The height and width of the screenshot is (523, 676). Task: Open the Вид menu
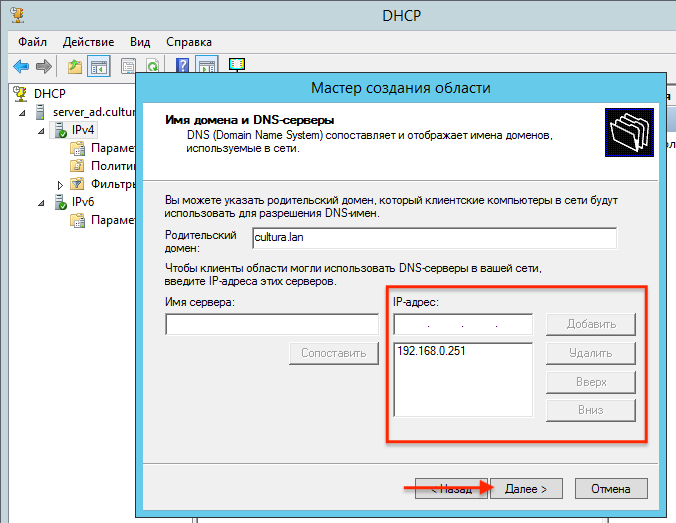click(x=140, y=42)
